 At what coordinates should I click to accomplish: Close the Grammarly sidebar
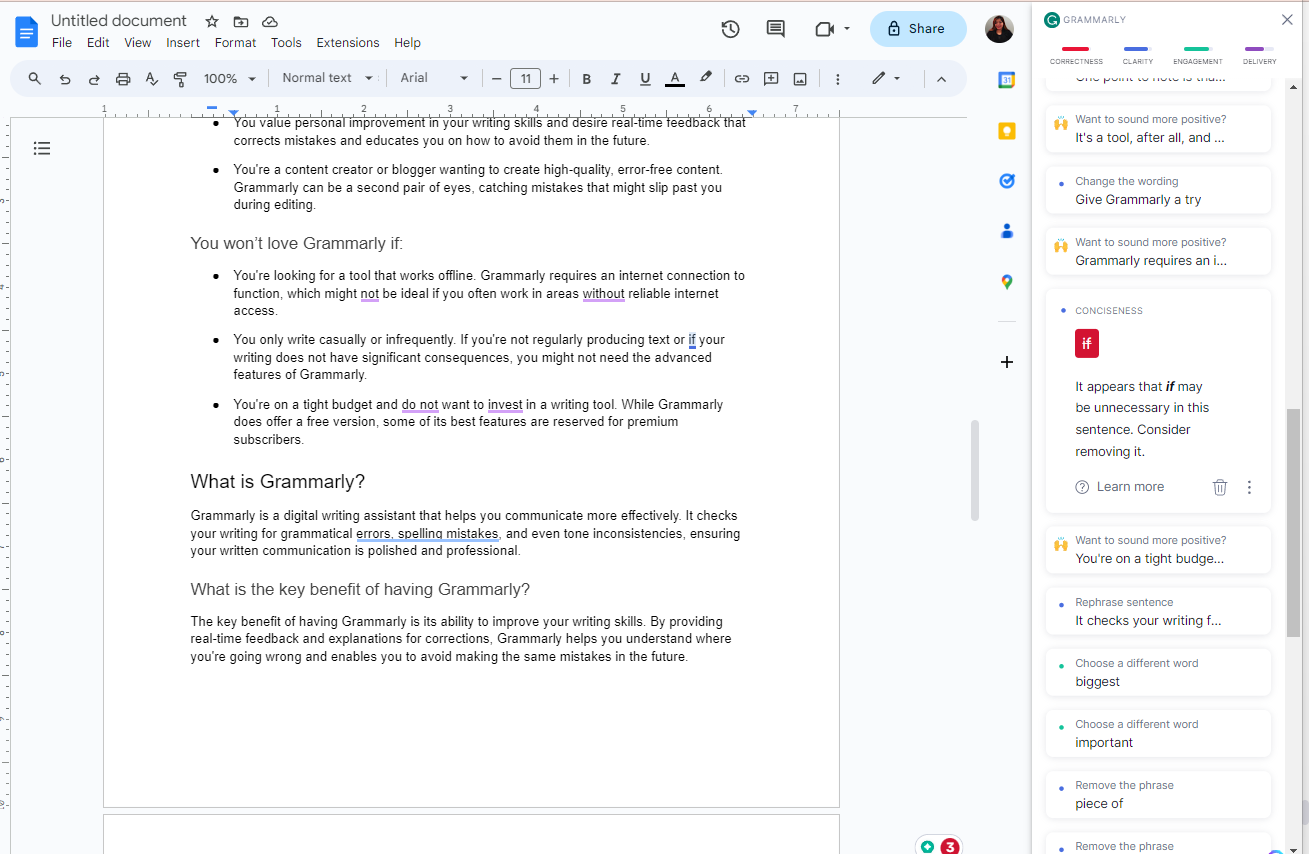1287,19
